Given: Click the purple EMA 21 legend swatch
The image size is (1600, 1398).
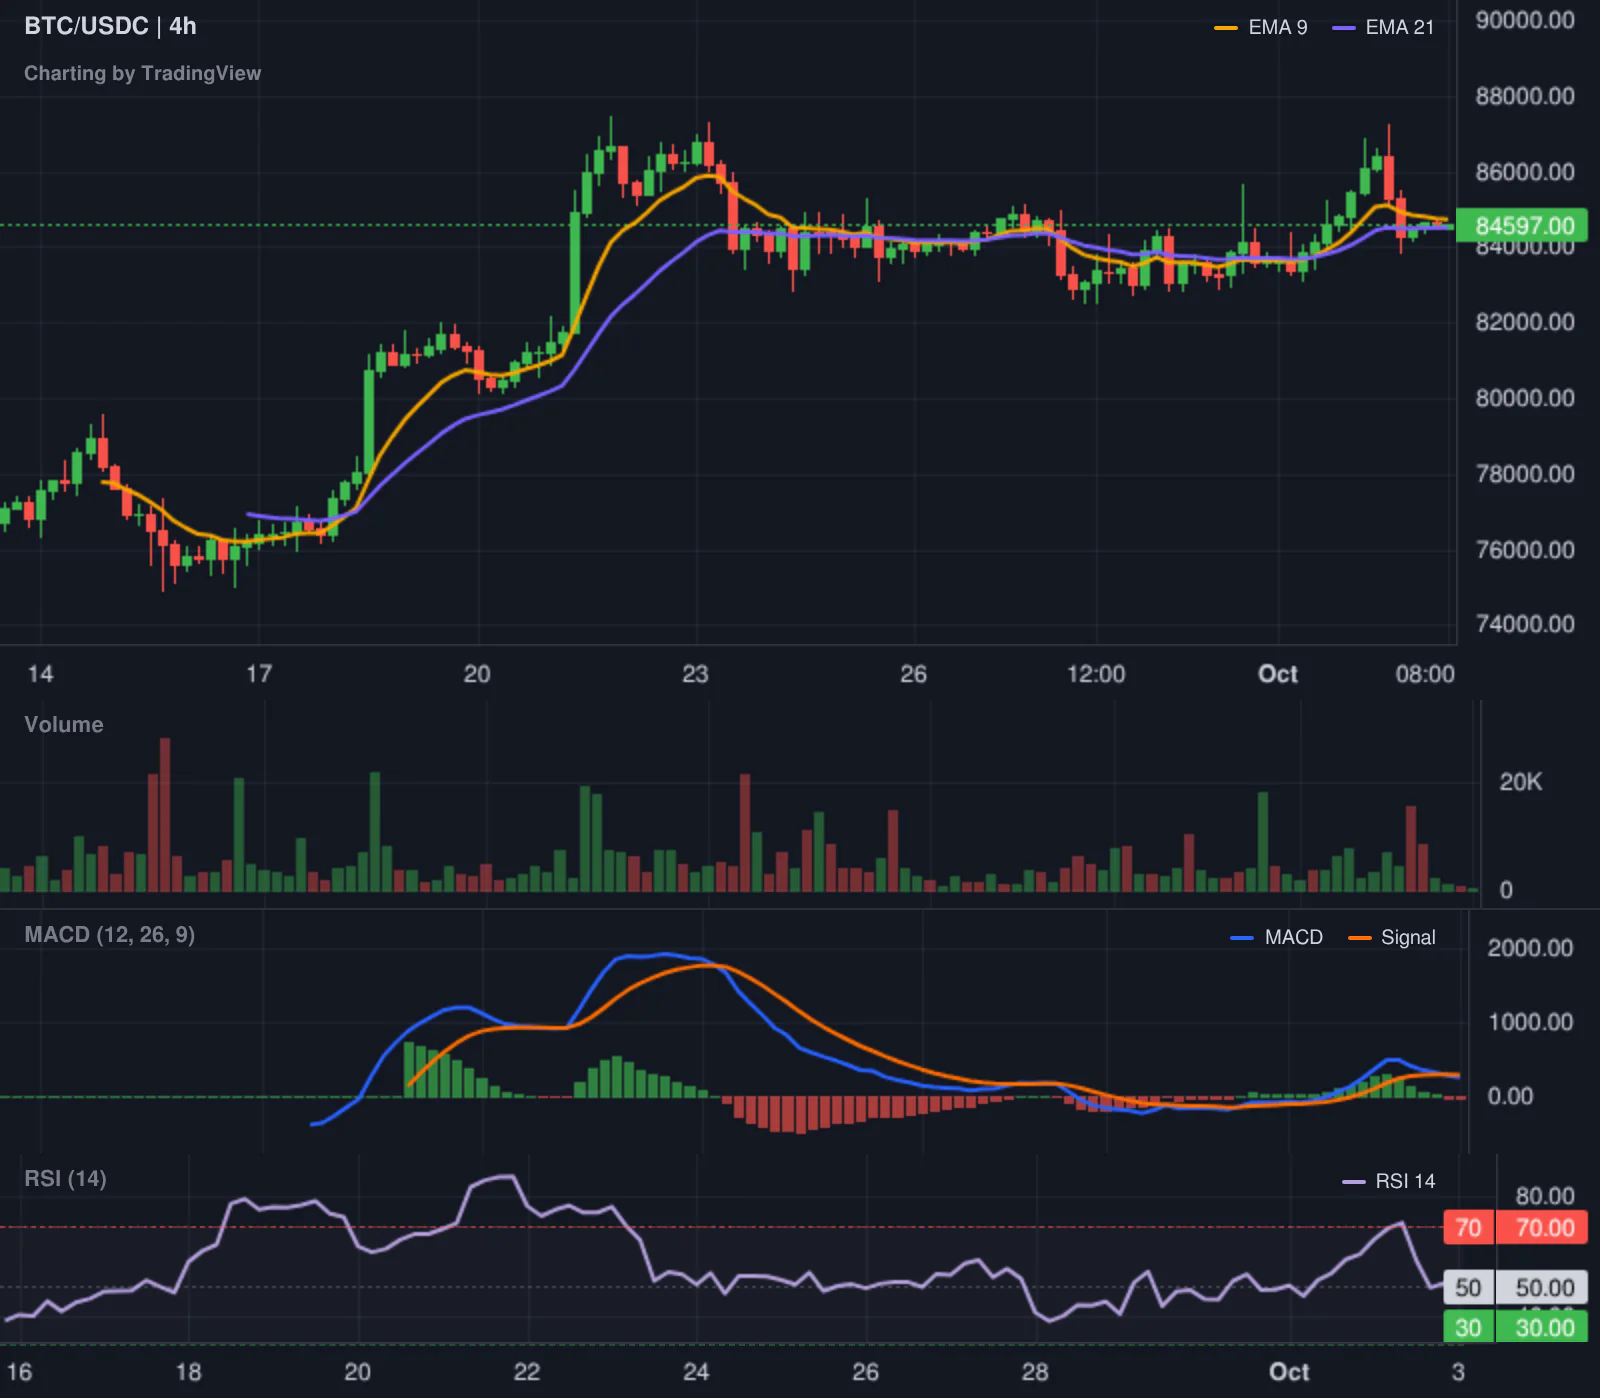Looking at the screenshot, I should click(x=1344, y=28).
